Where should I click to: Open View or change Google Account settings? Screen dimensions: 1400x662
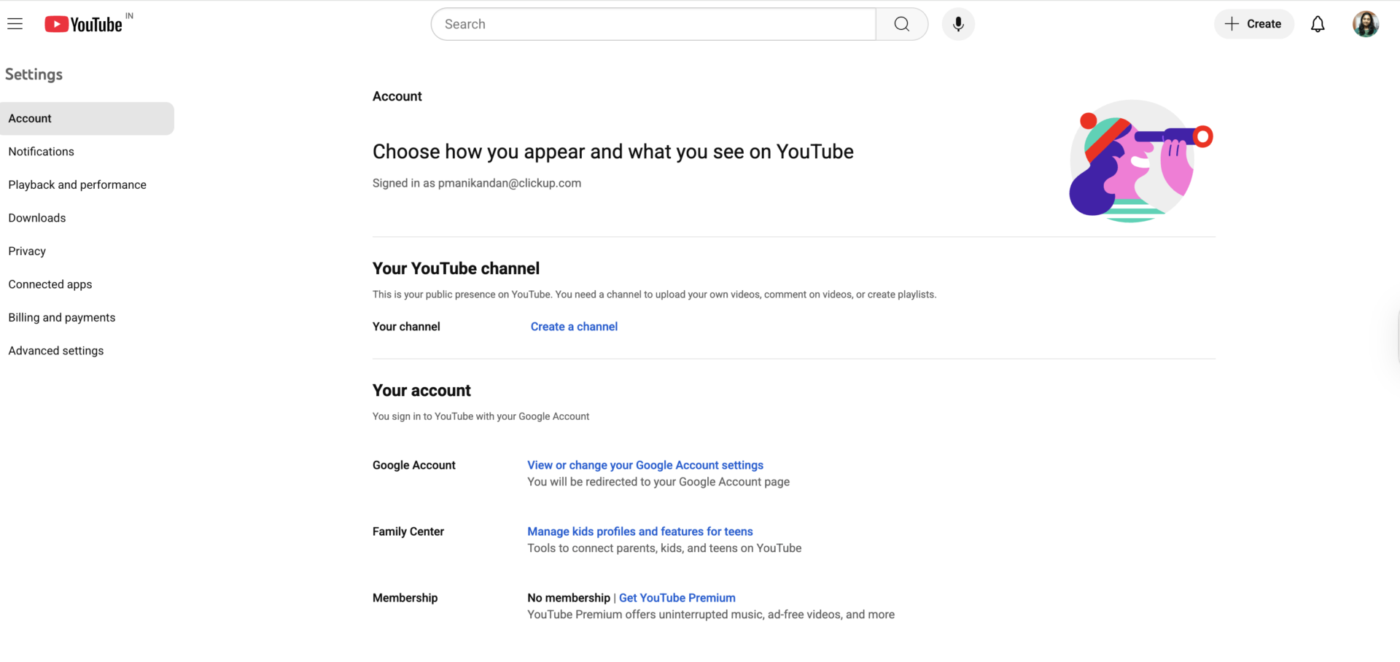point(645,465)
